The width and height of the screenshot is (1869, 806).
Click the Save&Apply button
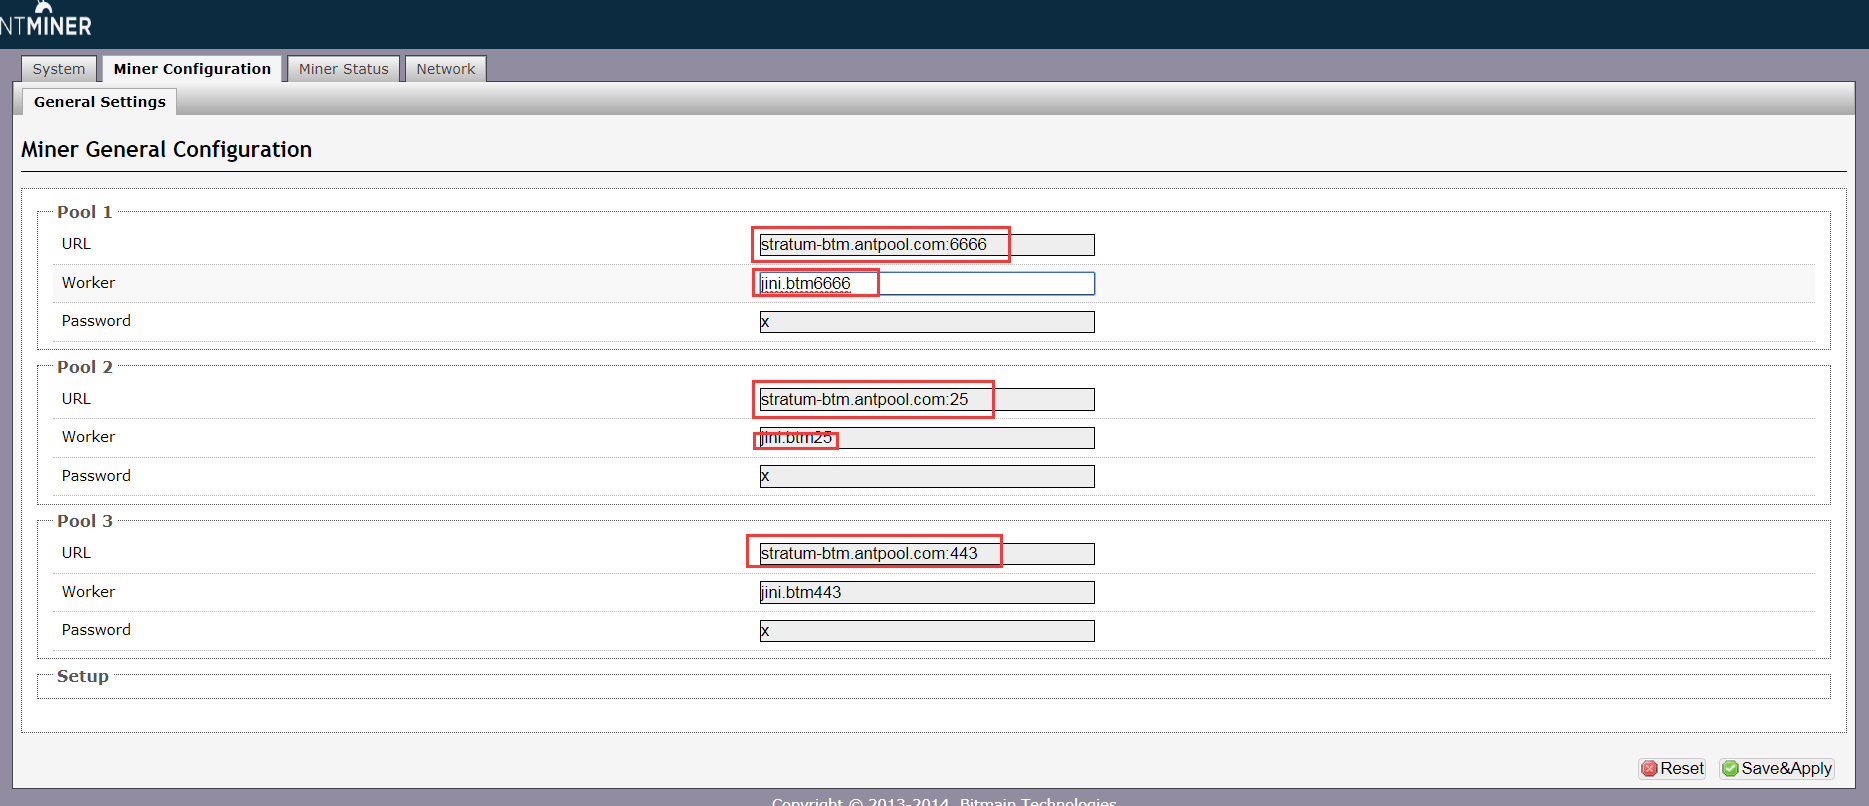(1776, 768)
